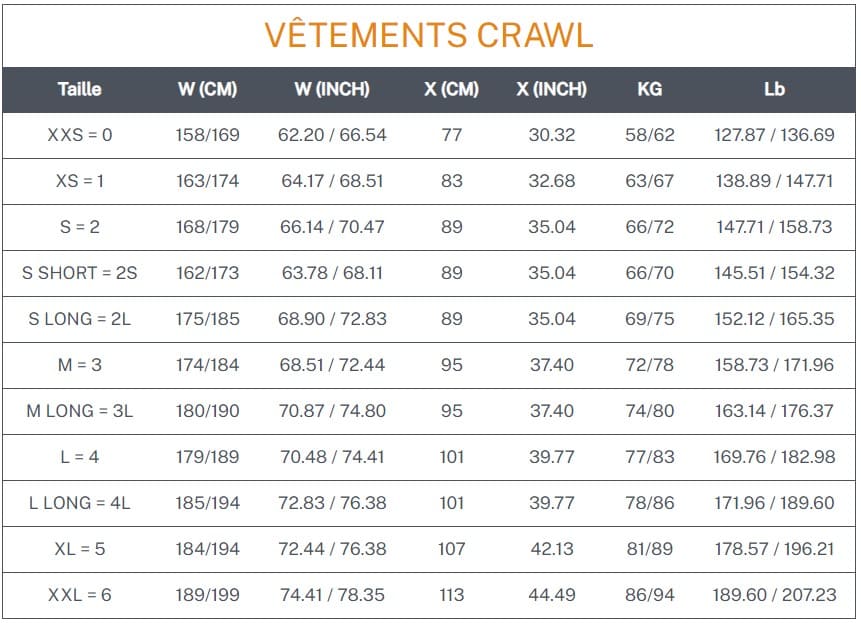Screen dimensions: 861x623
Task: Click the XXS = 0 size row
Action: [429, 135]
